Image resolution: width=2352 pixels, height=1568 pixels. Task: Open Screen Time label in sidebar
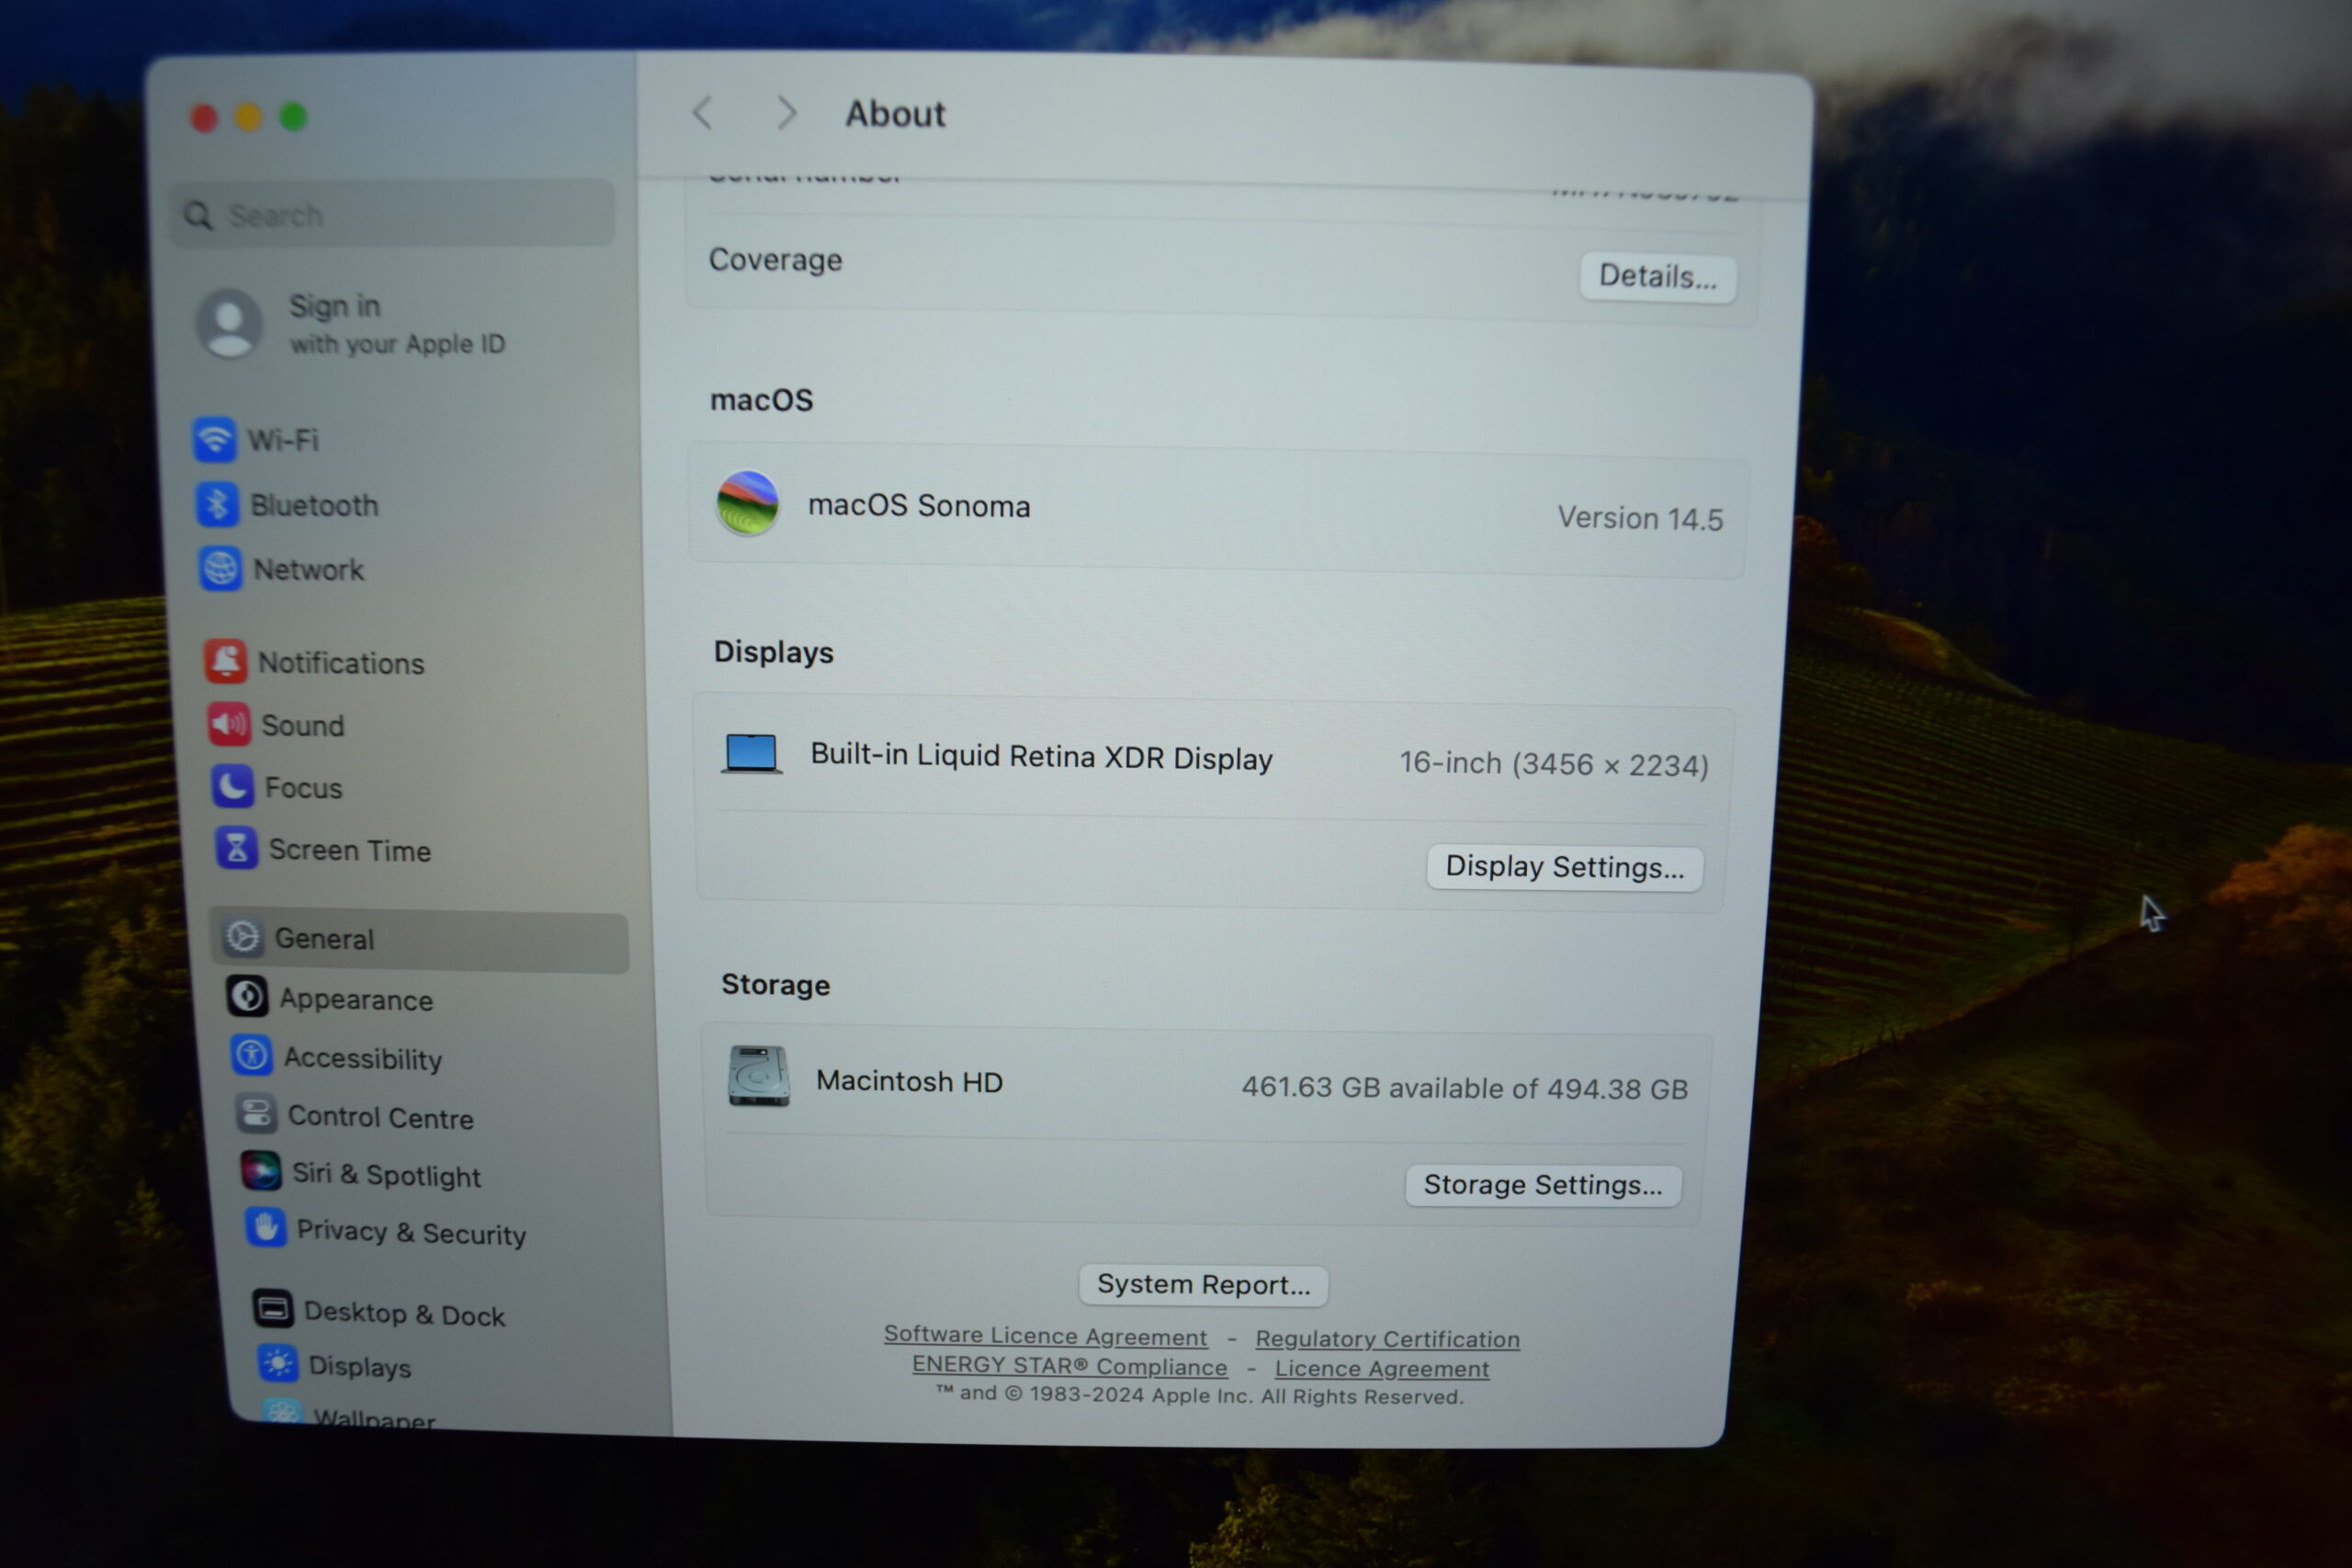click(350, 850)
